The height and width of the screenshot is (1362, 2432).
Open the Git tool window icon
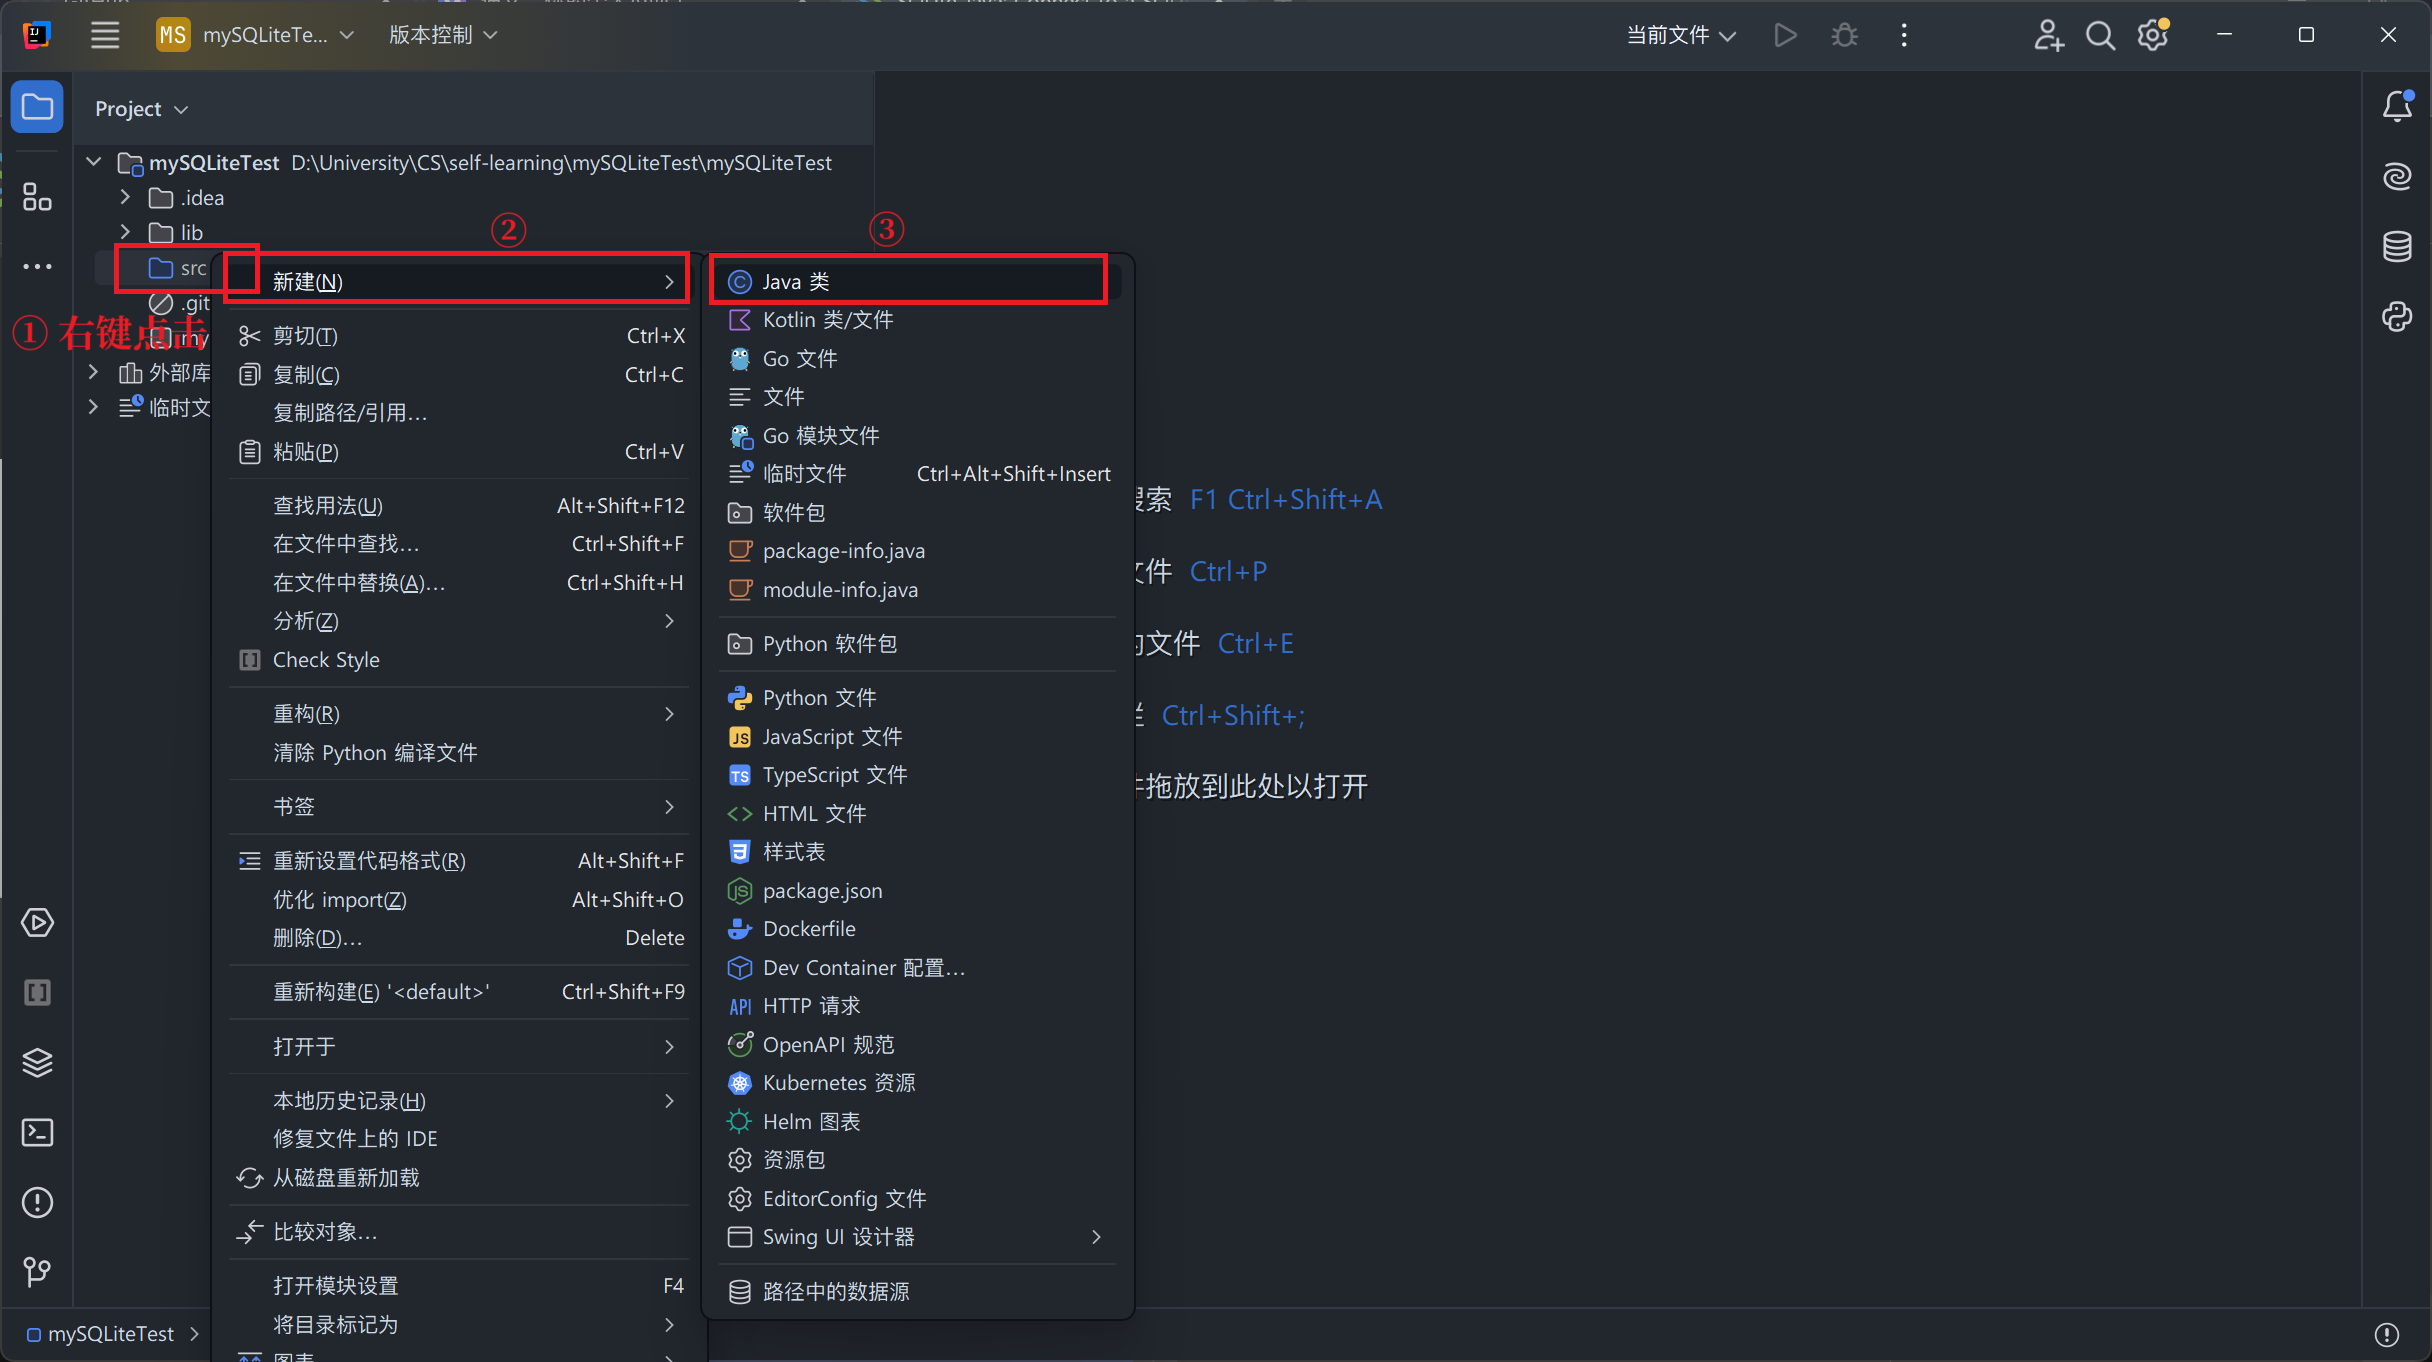point(37,1271)
